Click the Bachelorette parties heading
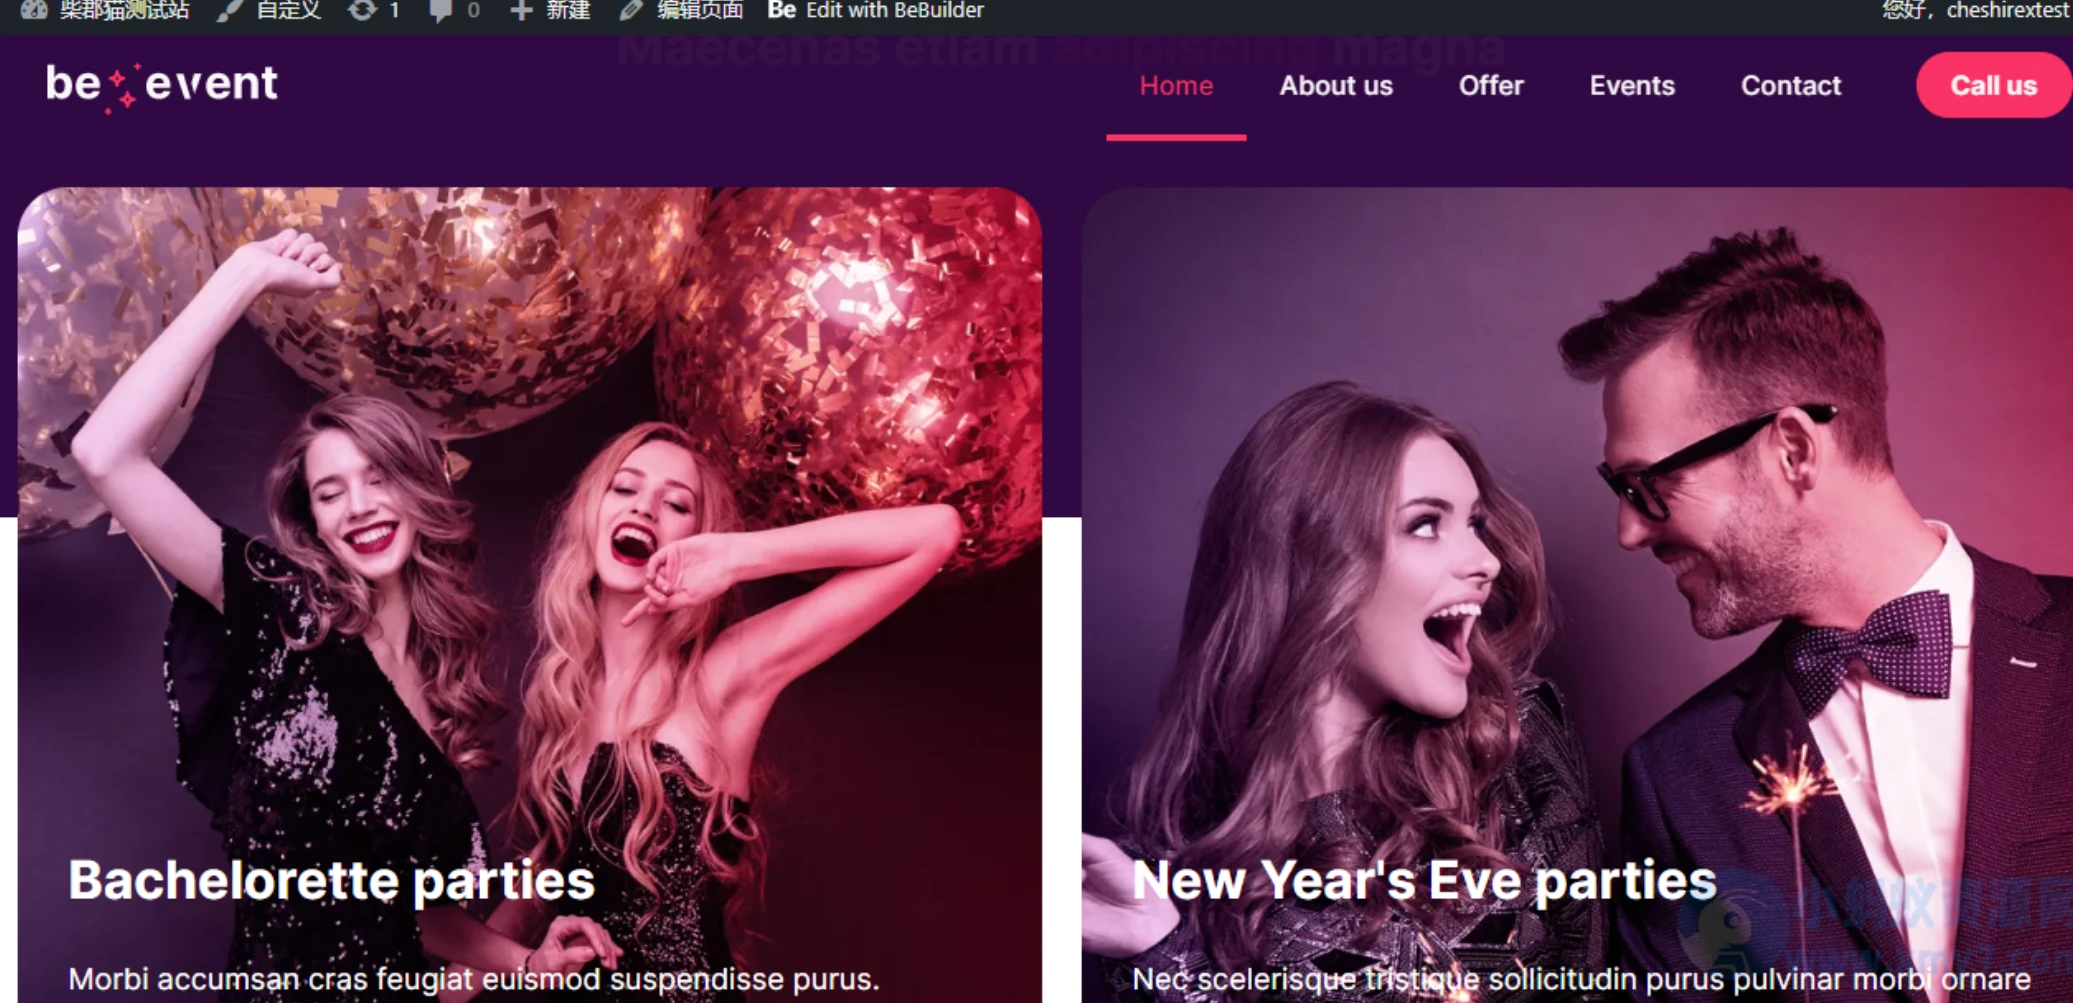This screenshot has width=2073, height=1003. tap(331, 881)
